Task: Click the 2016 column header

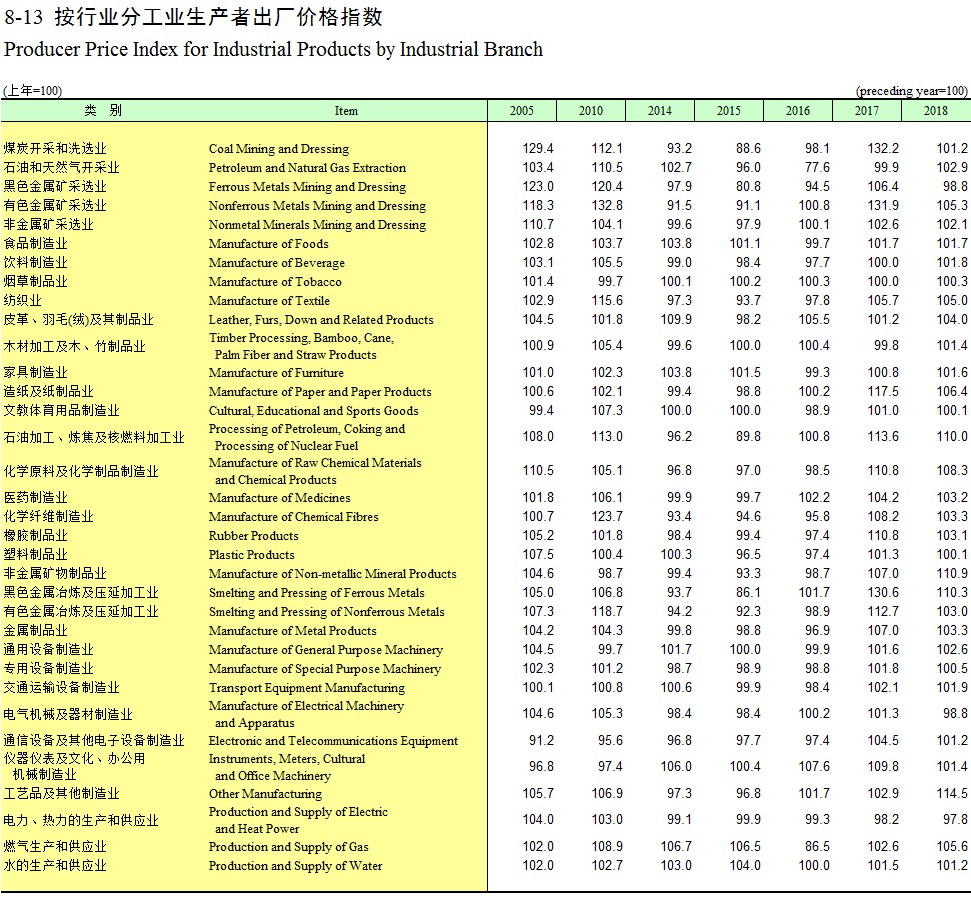Action: point(798,111)
